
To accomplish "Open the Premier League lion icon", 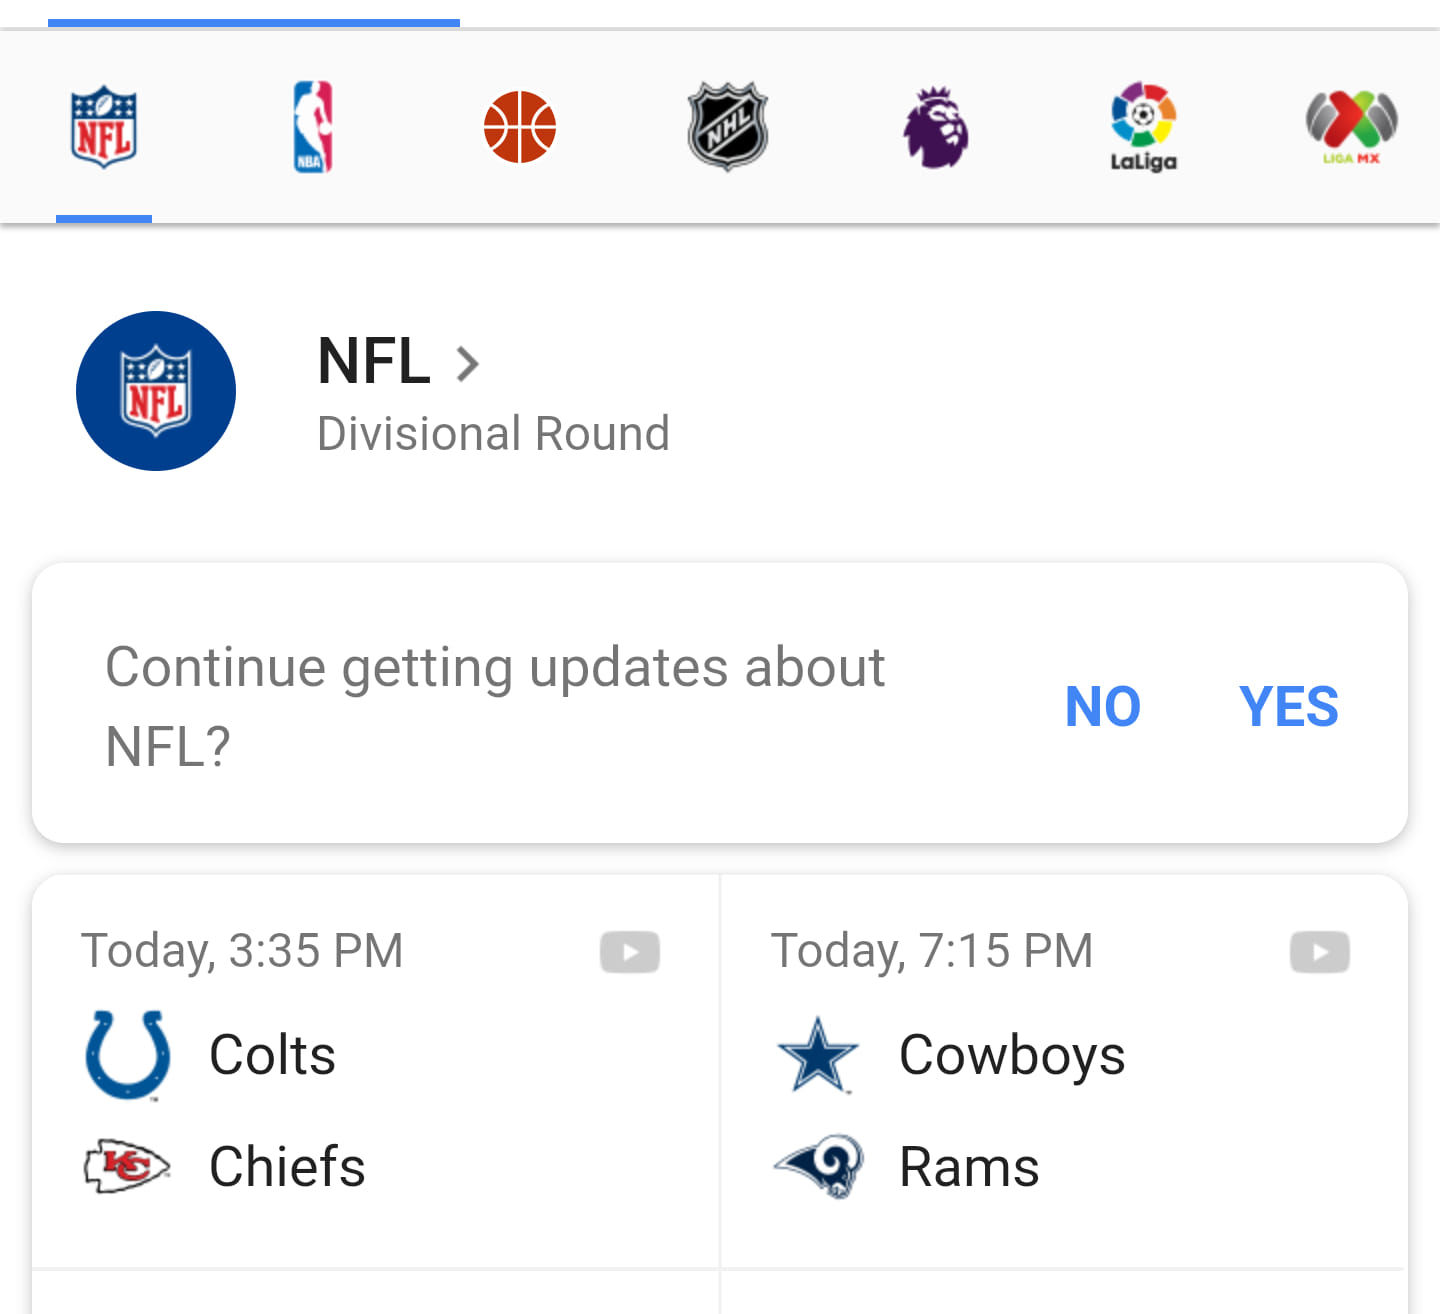I will [936, 127].
